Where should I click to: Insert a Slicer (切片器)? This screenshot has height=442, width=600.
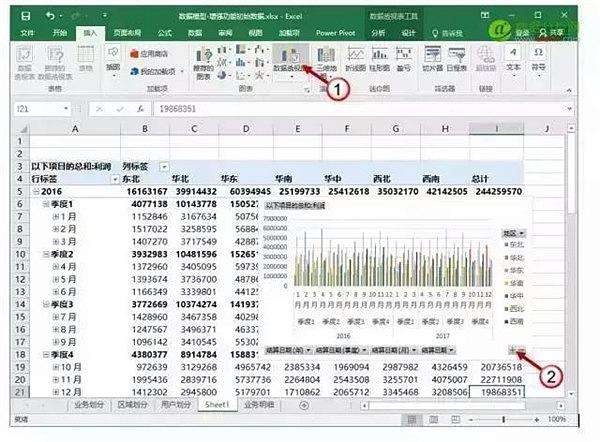[x=432, y=59]
